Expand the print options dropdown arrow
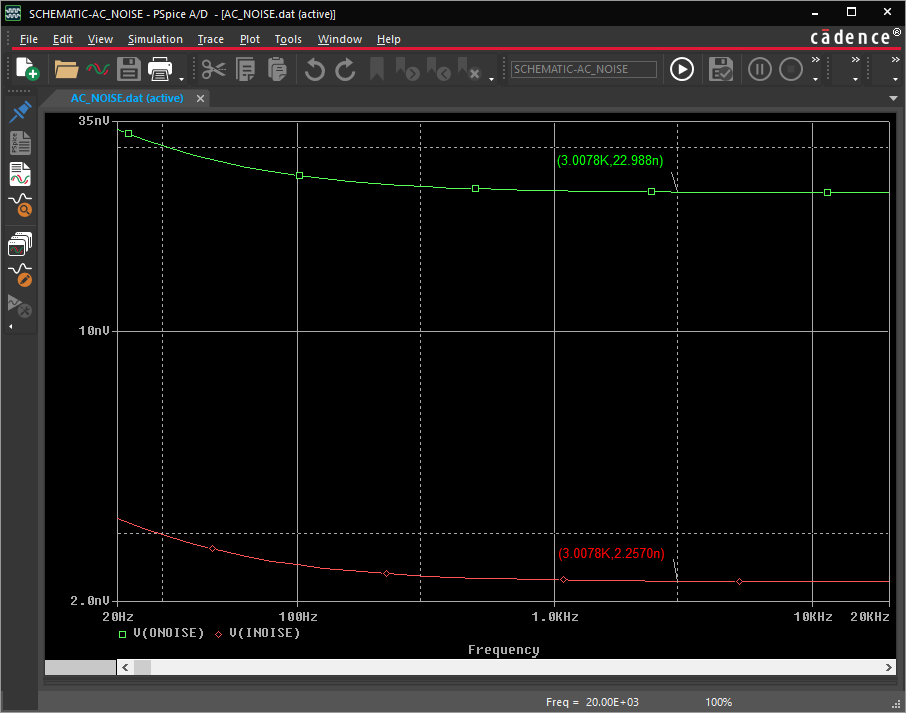 click(x=181, y=77)
